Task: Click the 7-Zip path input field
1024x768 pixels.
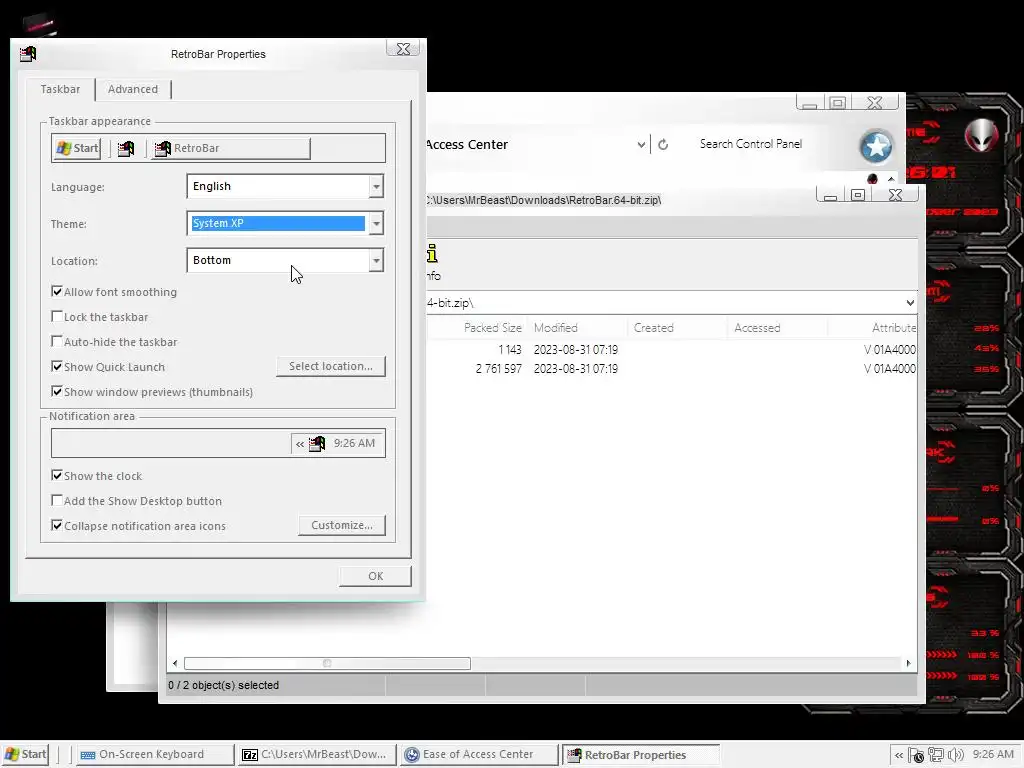Action: pos(665,302)
